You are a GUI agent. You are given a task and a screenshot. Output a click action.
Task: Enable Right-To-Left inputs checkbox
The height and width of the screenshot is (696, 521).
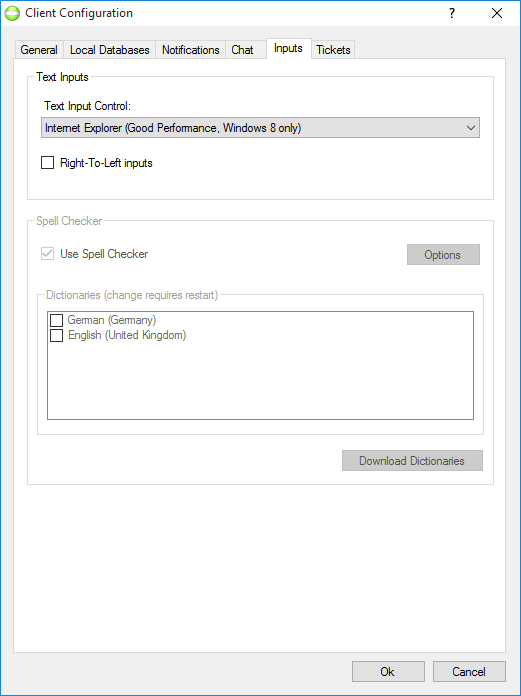[x=47, y=163]
